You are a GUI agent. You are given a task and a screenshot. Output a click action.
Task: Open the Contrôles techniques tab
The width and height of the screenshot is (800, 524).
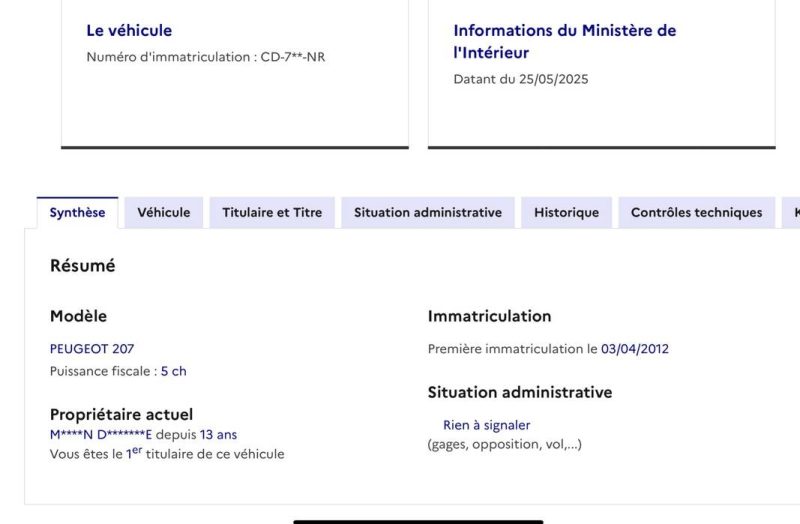[x=696, y=212]
